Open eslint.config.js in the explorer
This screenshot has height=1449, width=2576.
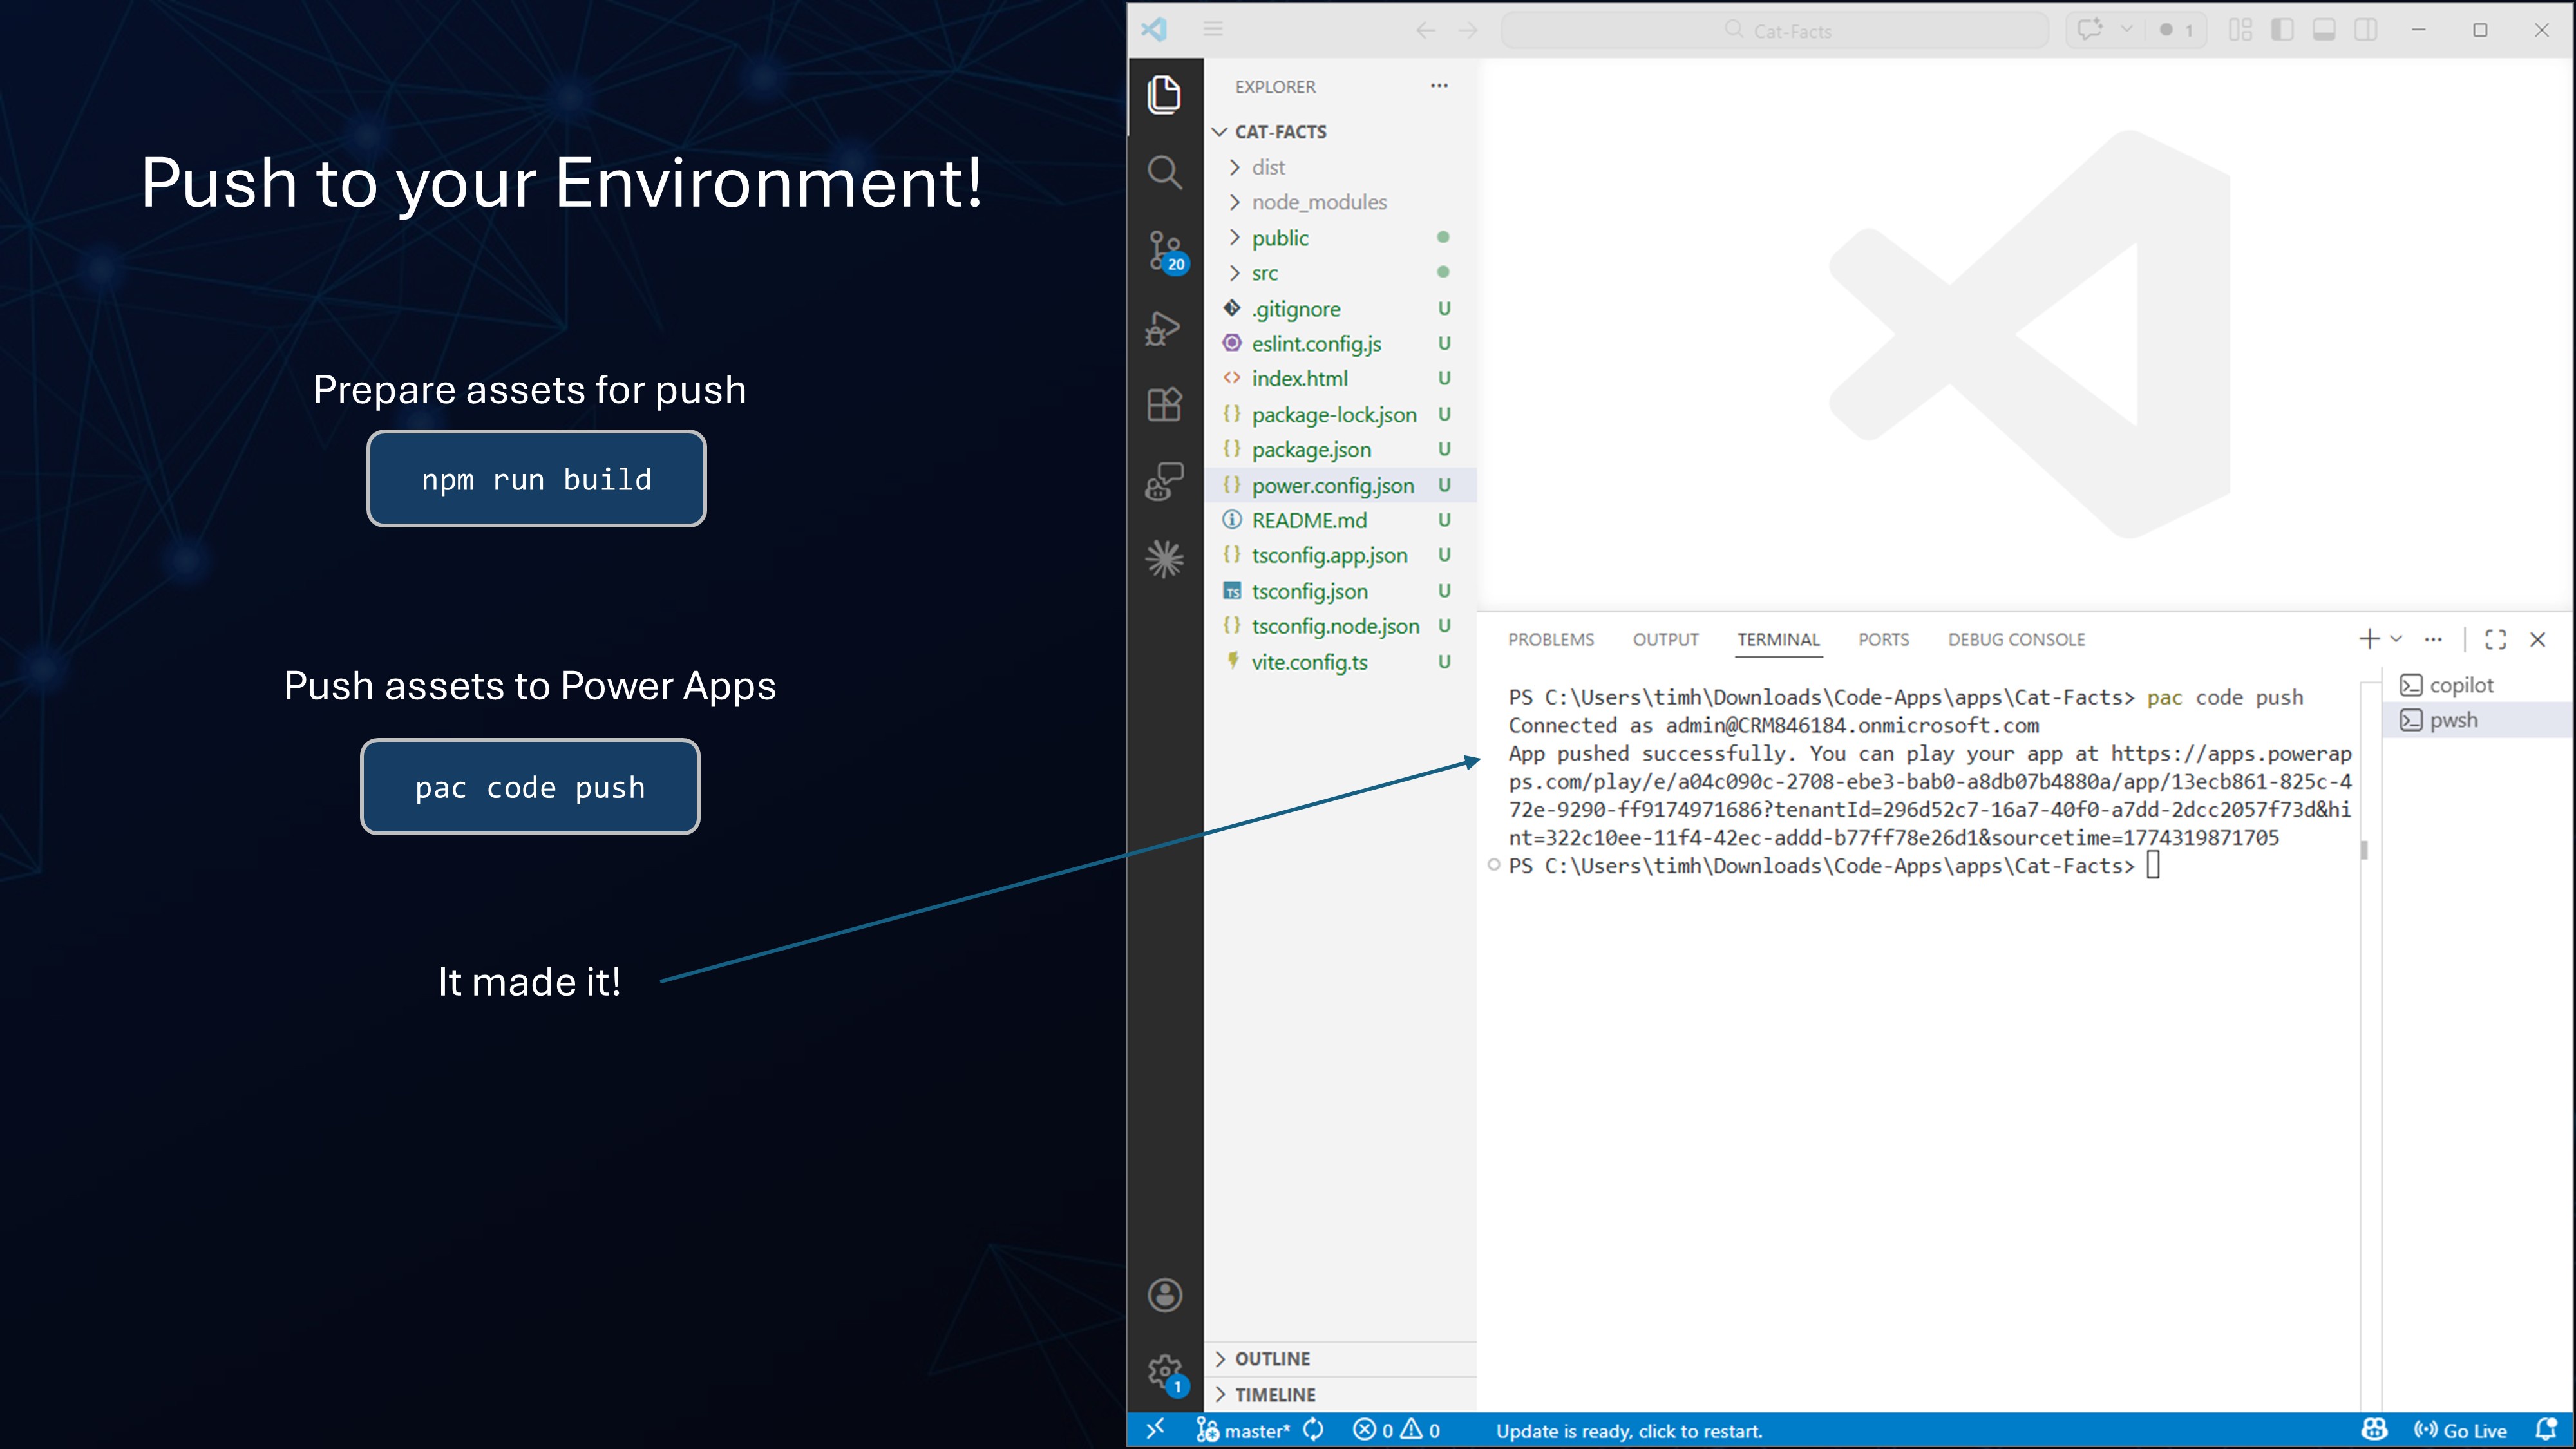[x=1340, y=344]
